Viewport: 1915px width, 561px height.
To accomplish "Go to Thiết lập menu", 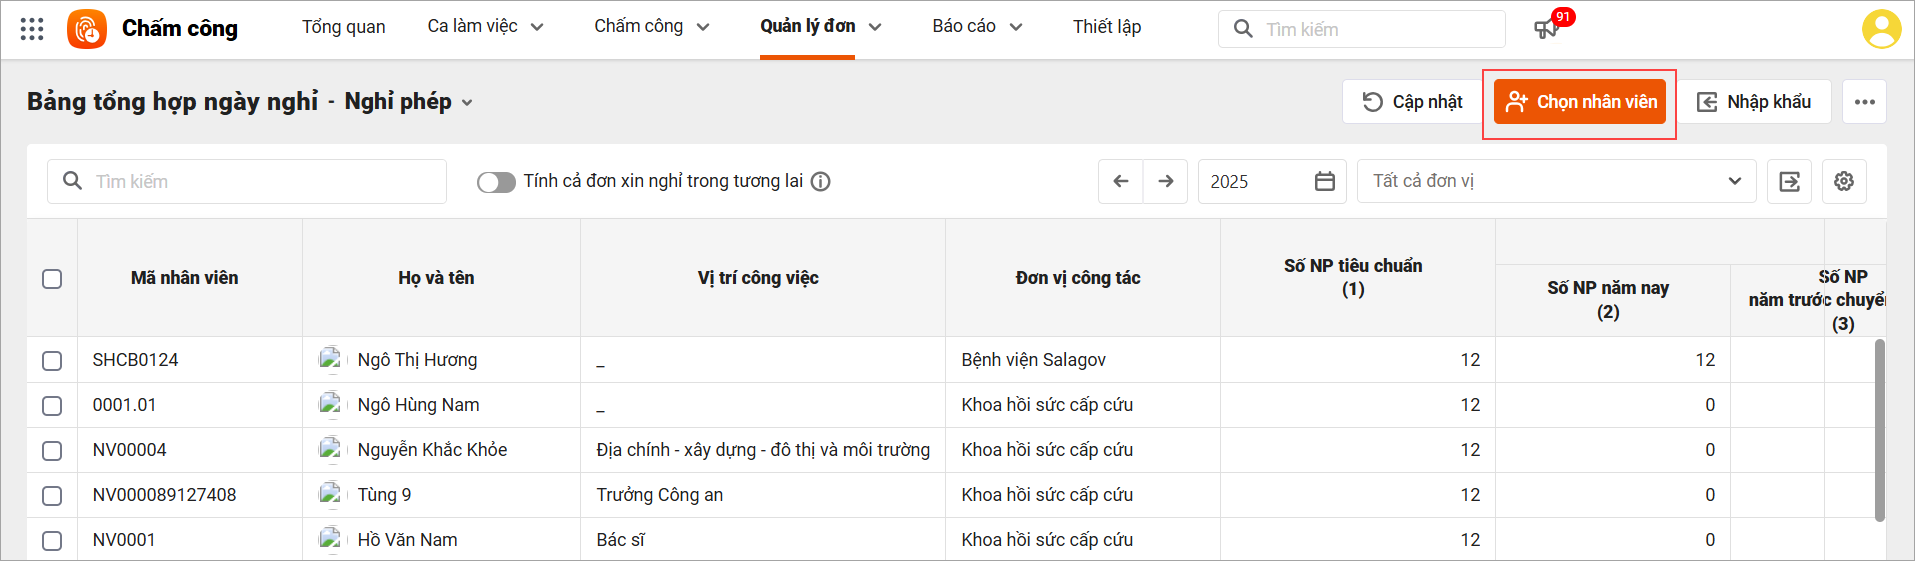I will [x=1106, y=27].
